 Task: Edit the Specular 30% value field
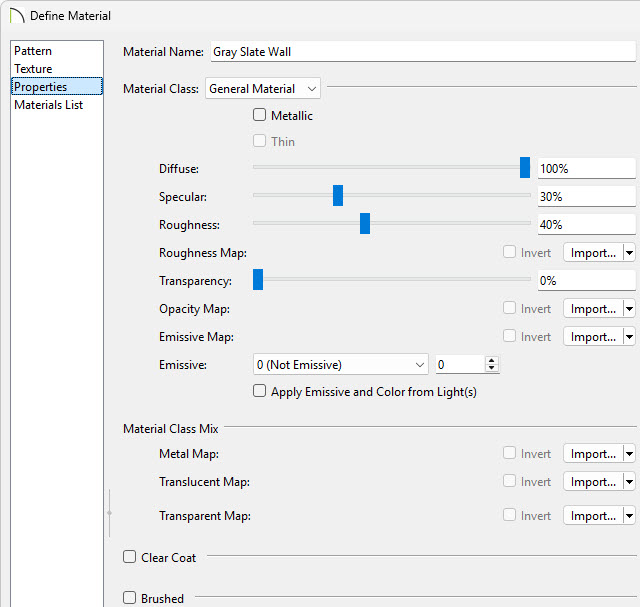(587, 196)
